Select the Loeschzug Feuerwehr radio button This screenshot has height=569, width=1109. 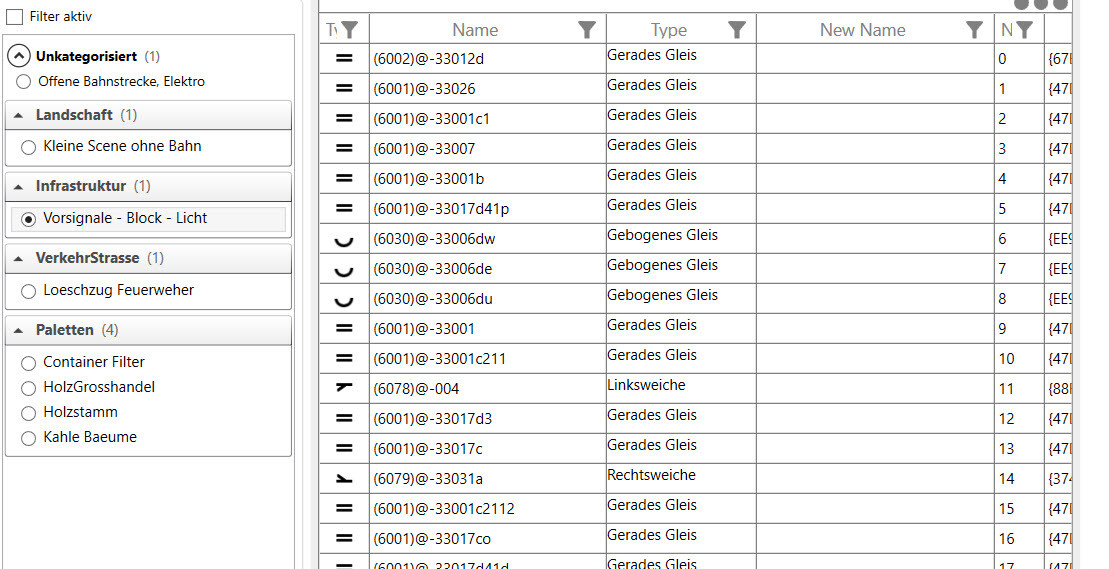[28, 291]
